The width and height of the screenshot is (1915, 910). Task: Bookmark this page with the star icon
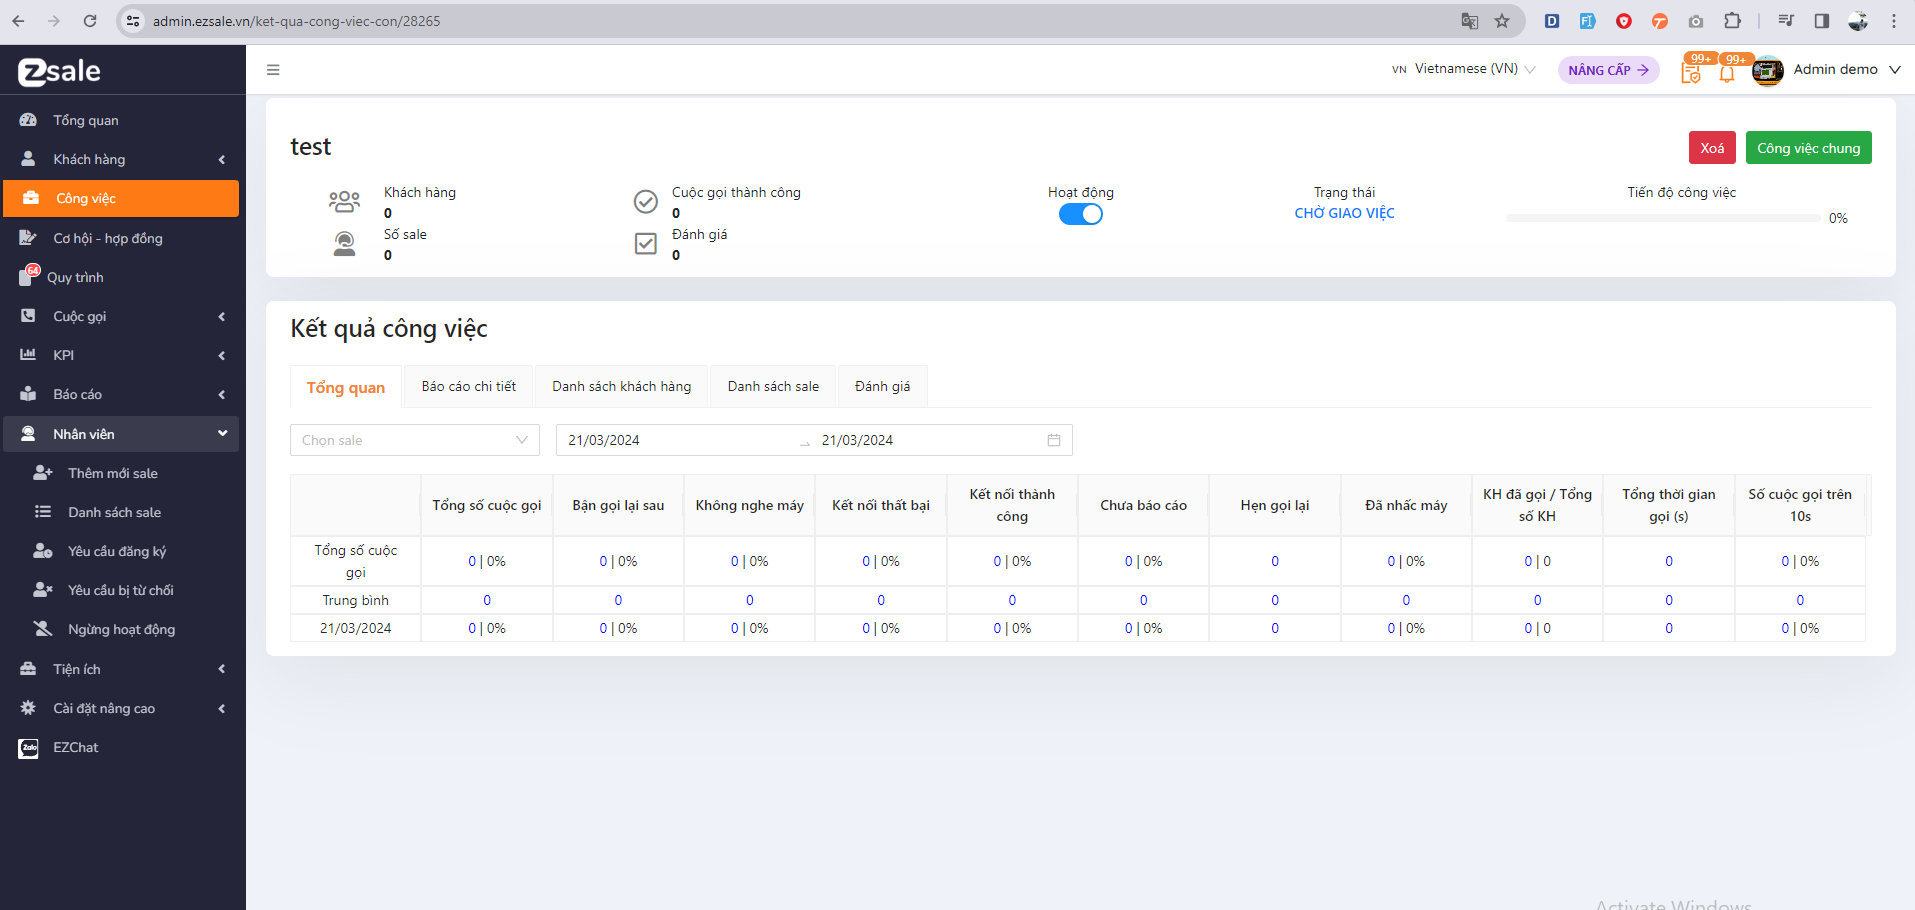tap(1502, 21)
